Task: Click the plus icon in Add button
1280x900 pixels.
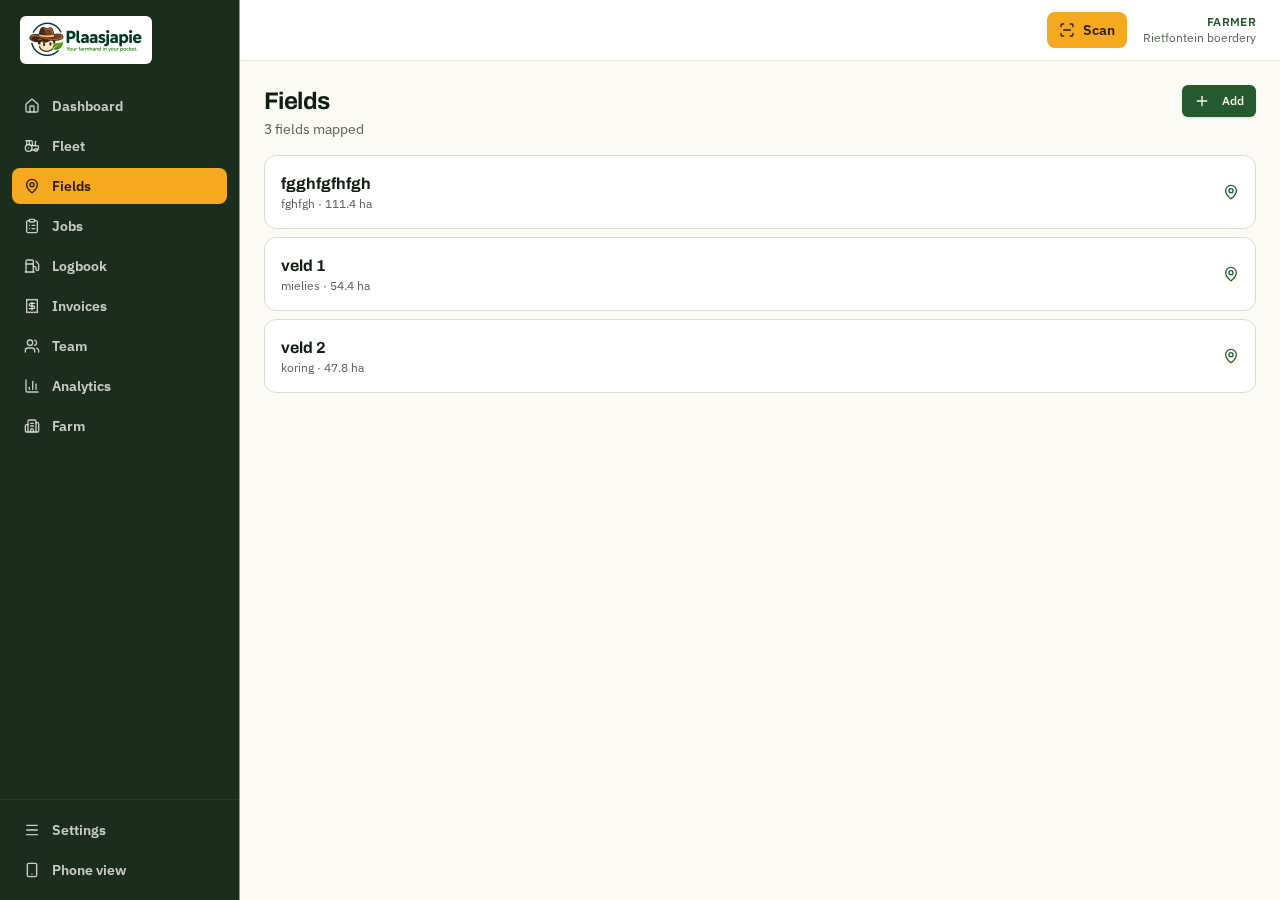Action: point(1202,101)
